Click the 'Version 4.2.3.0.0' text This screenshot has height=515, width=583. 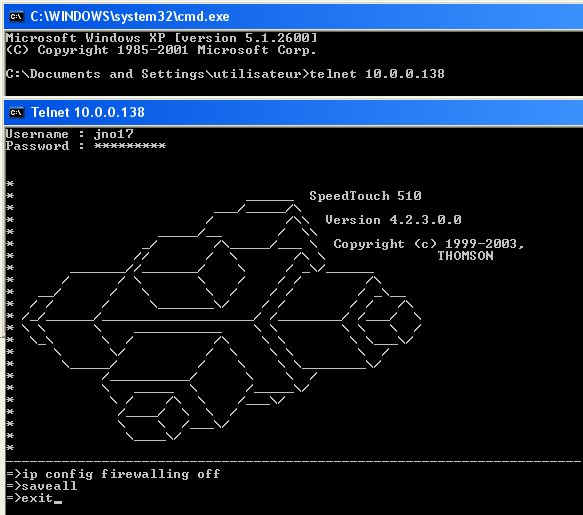[x=393, y=220]
